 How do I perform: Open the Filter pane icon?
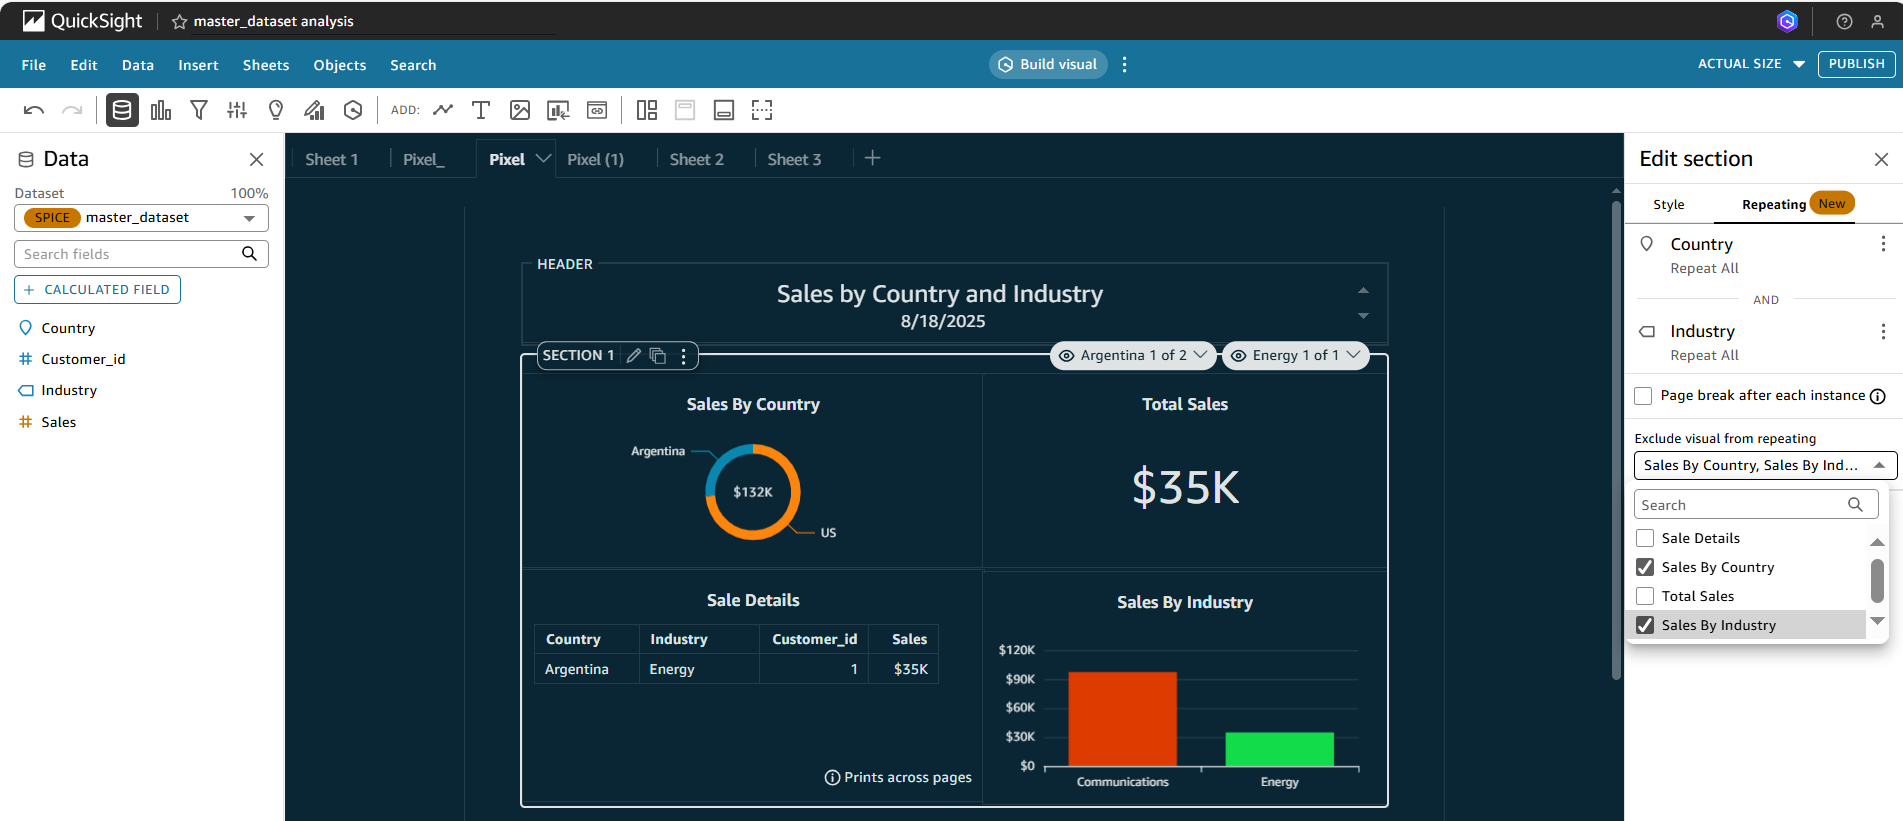(x=199, y=110)
